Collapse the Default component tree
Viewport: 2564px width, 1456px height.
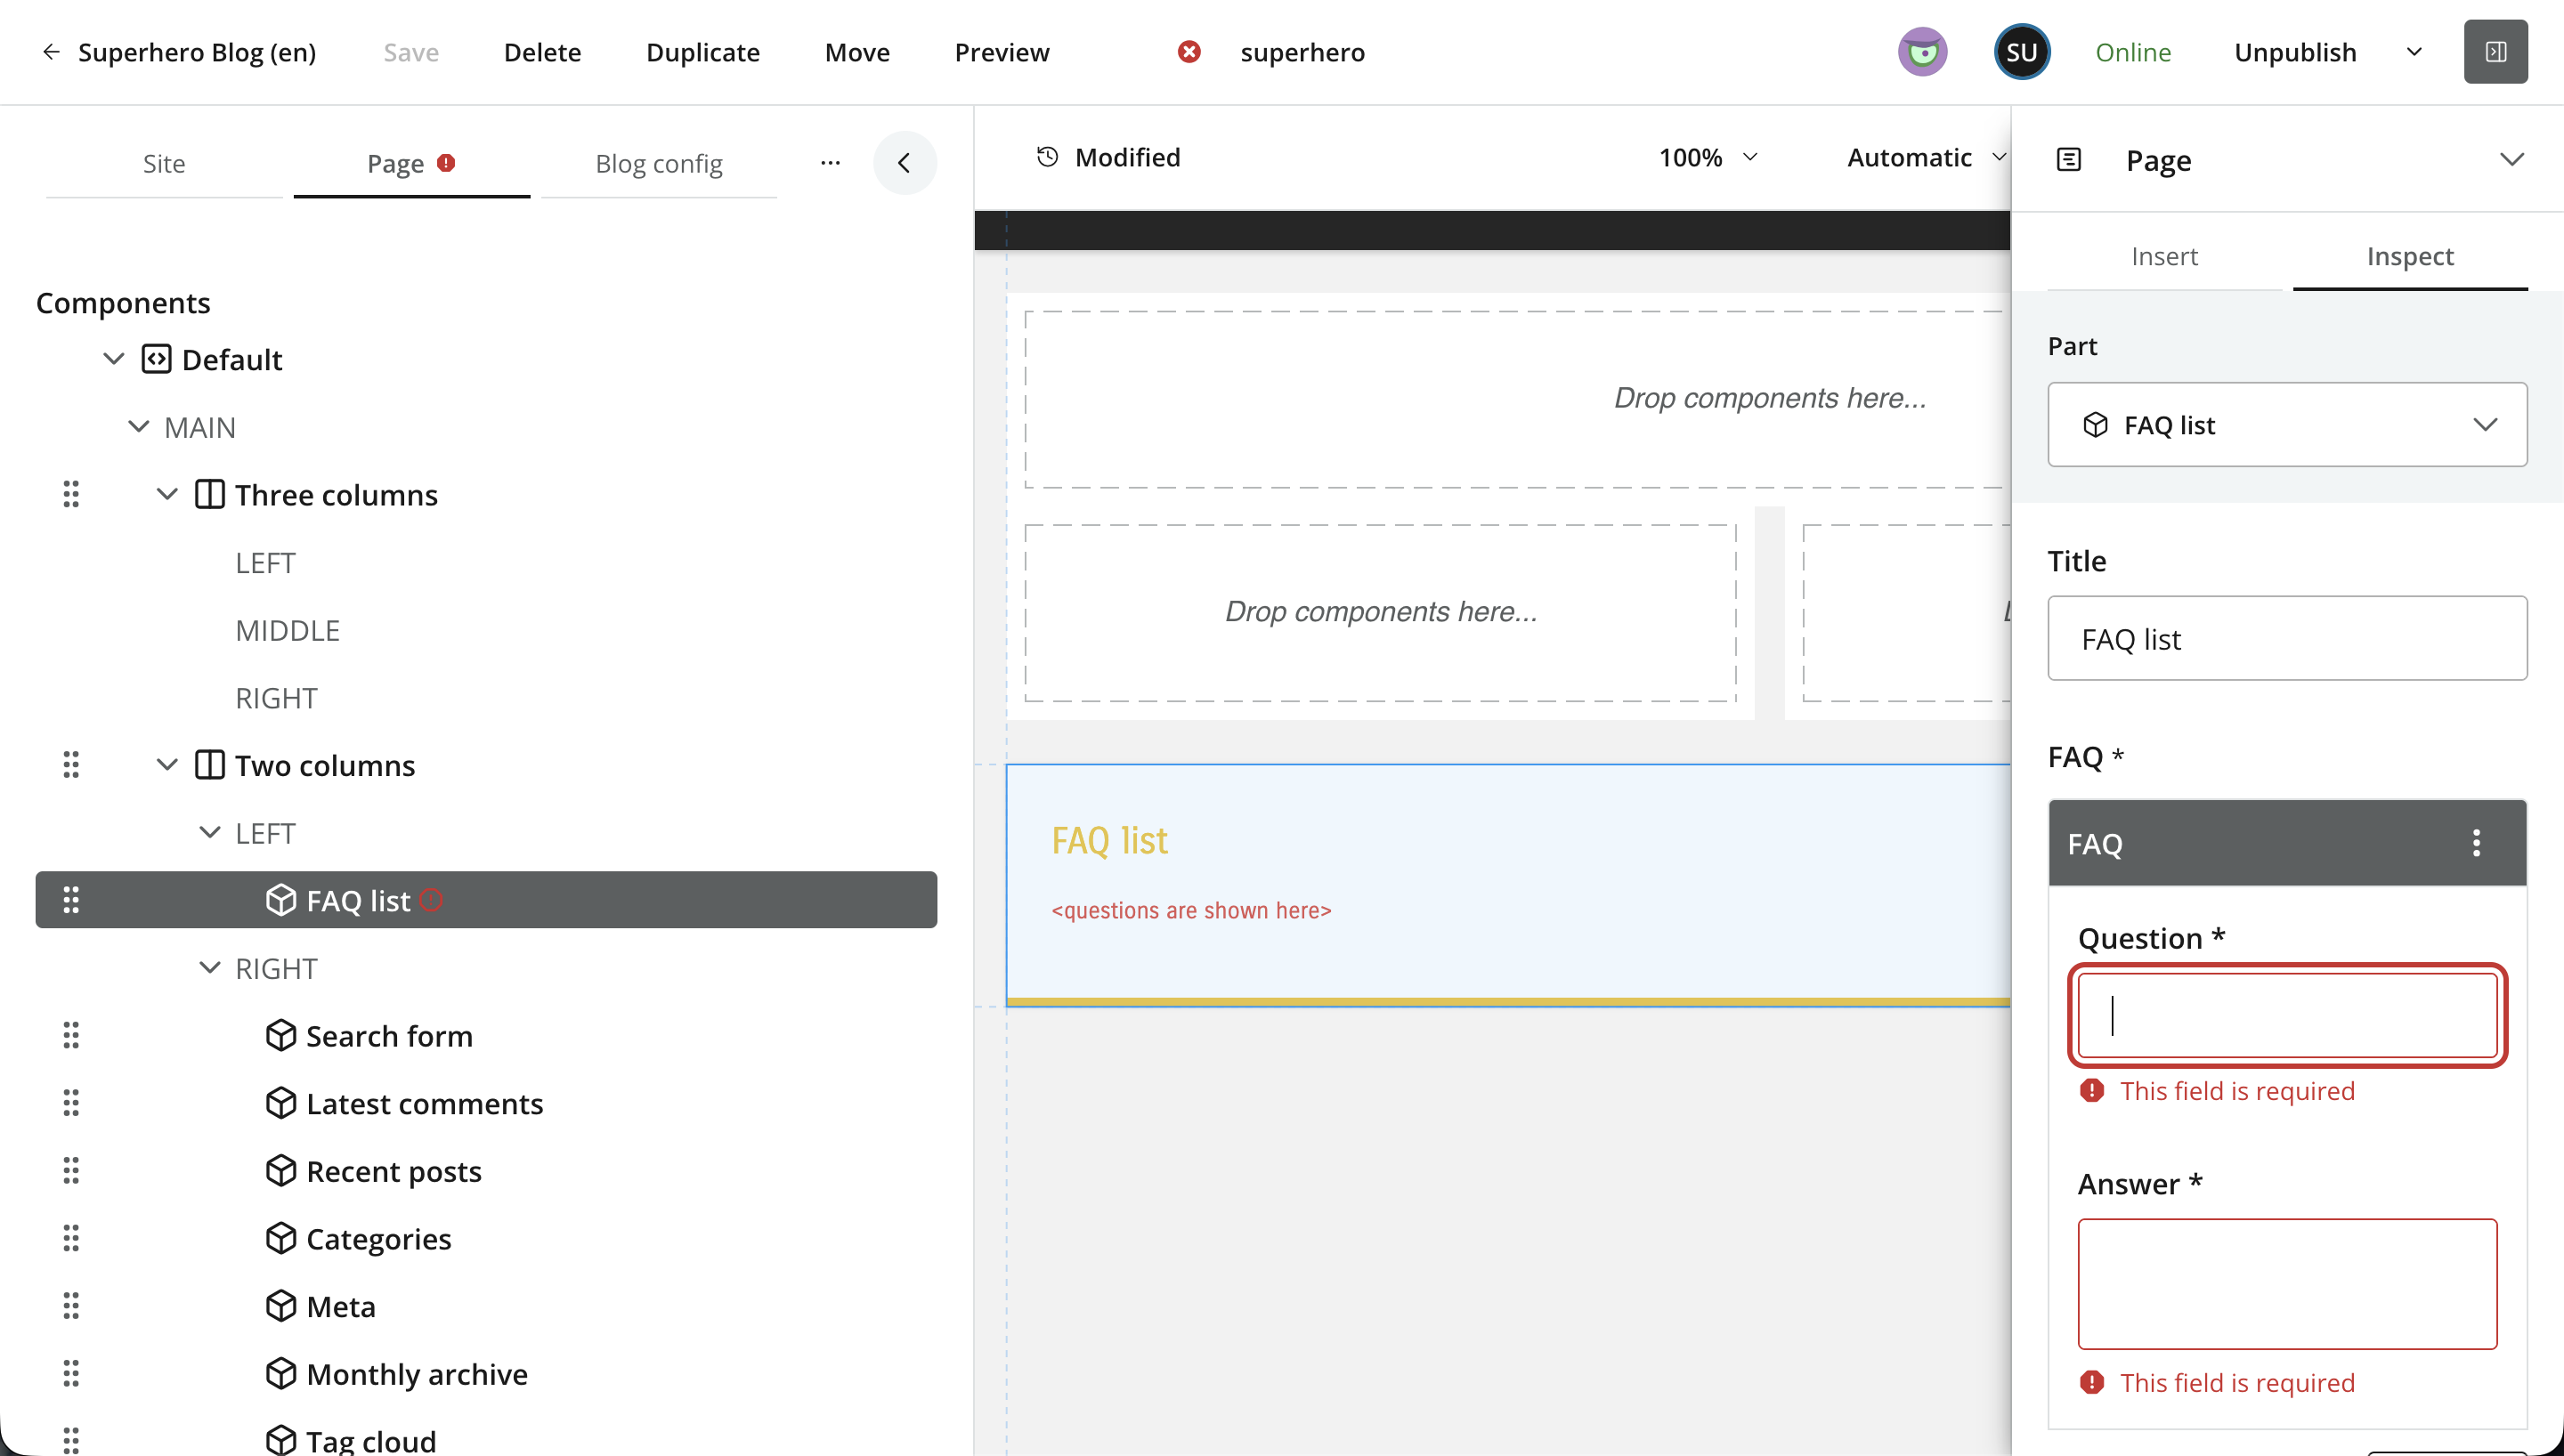pyautogui.click(x=113, y=359)
